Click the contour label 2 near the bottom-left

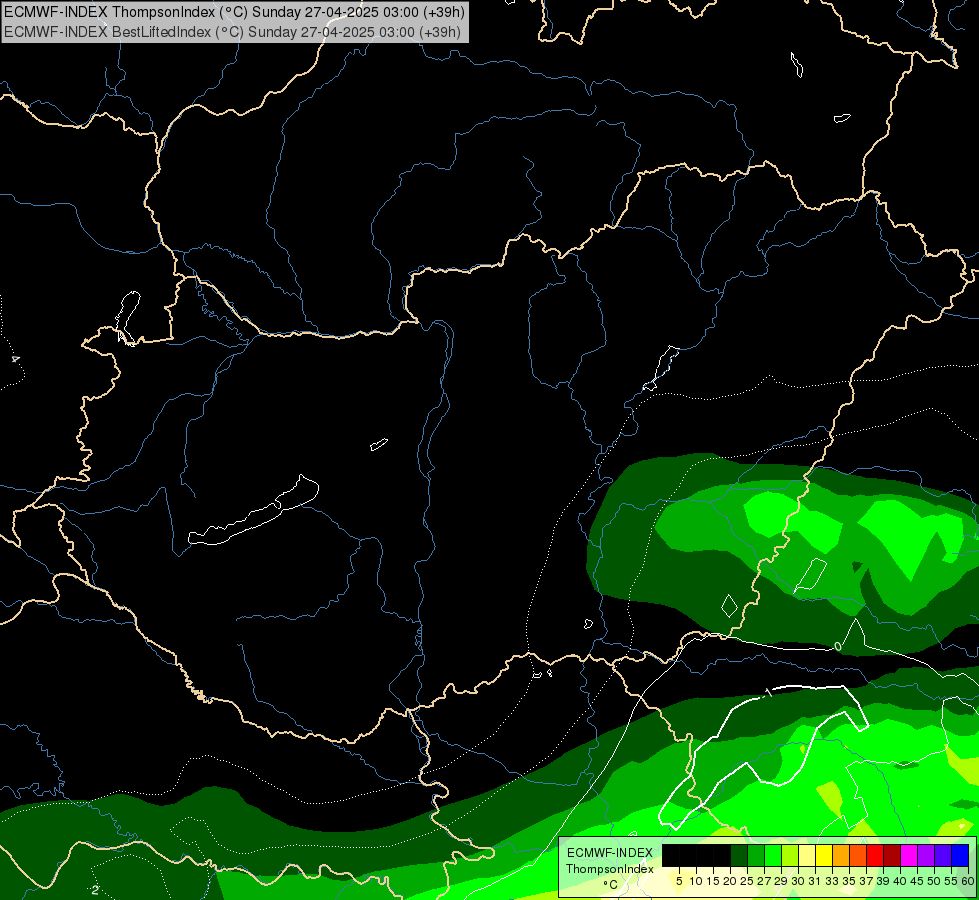pyautogui.click(x=95, y=890)
